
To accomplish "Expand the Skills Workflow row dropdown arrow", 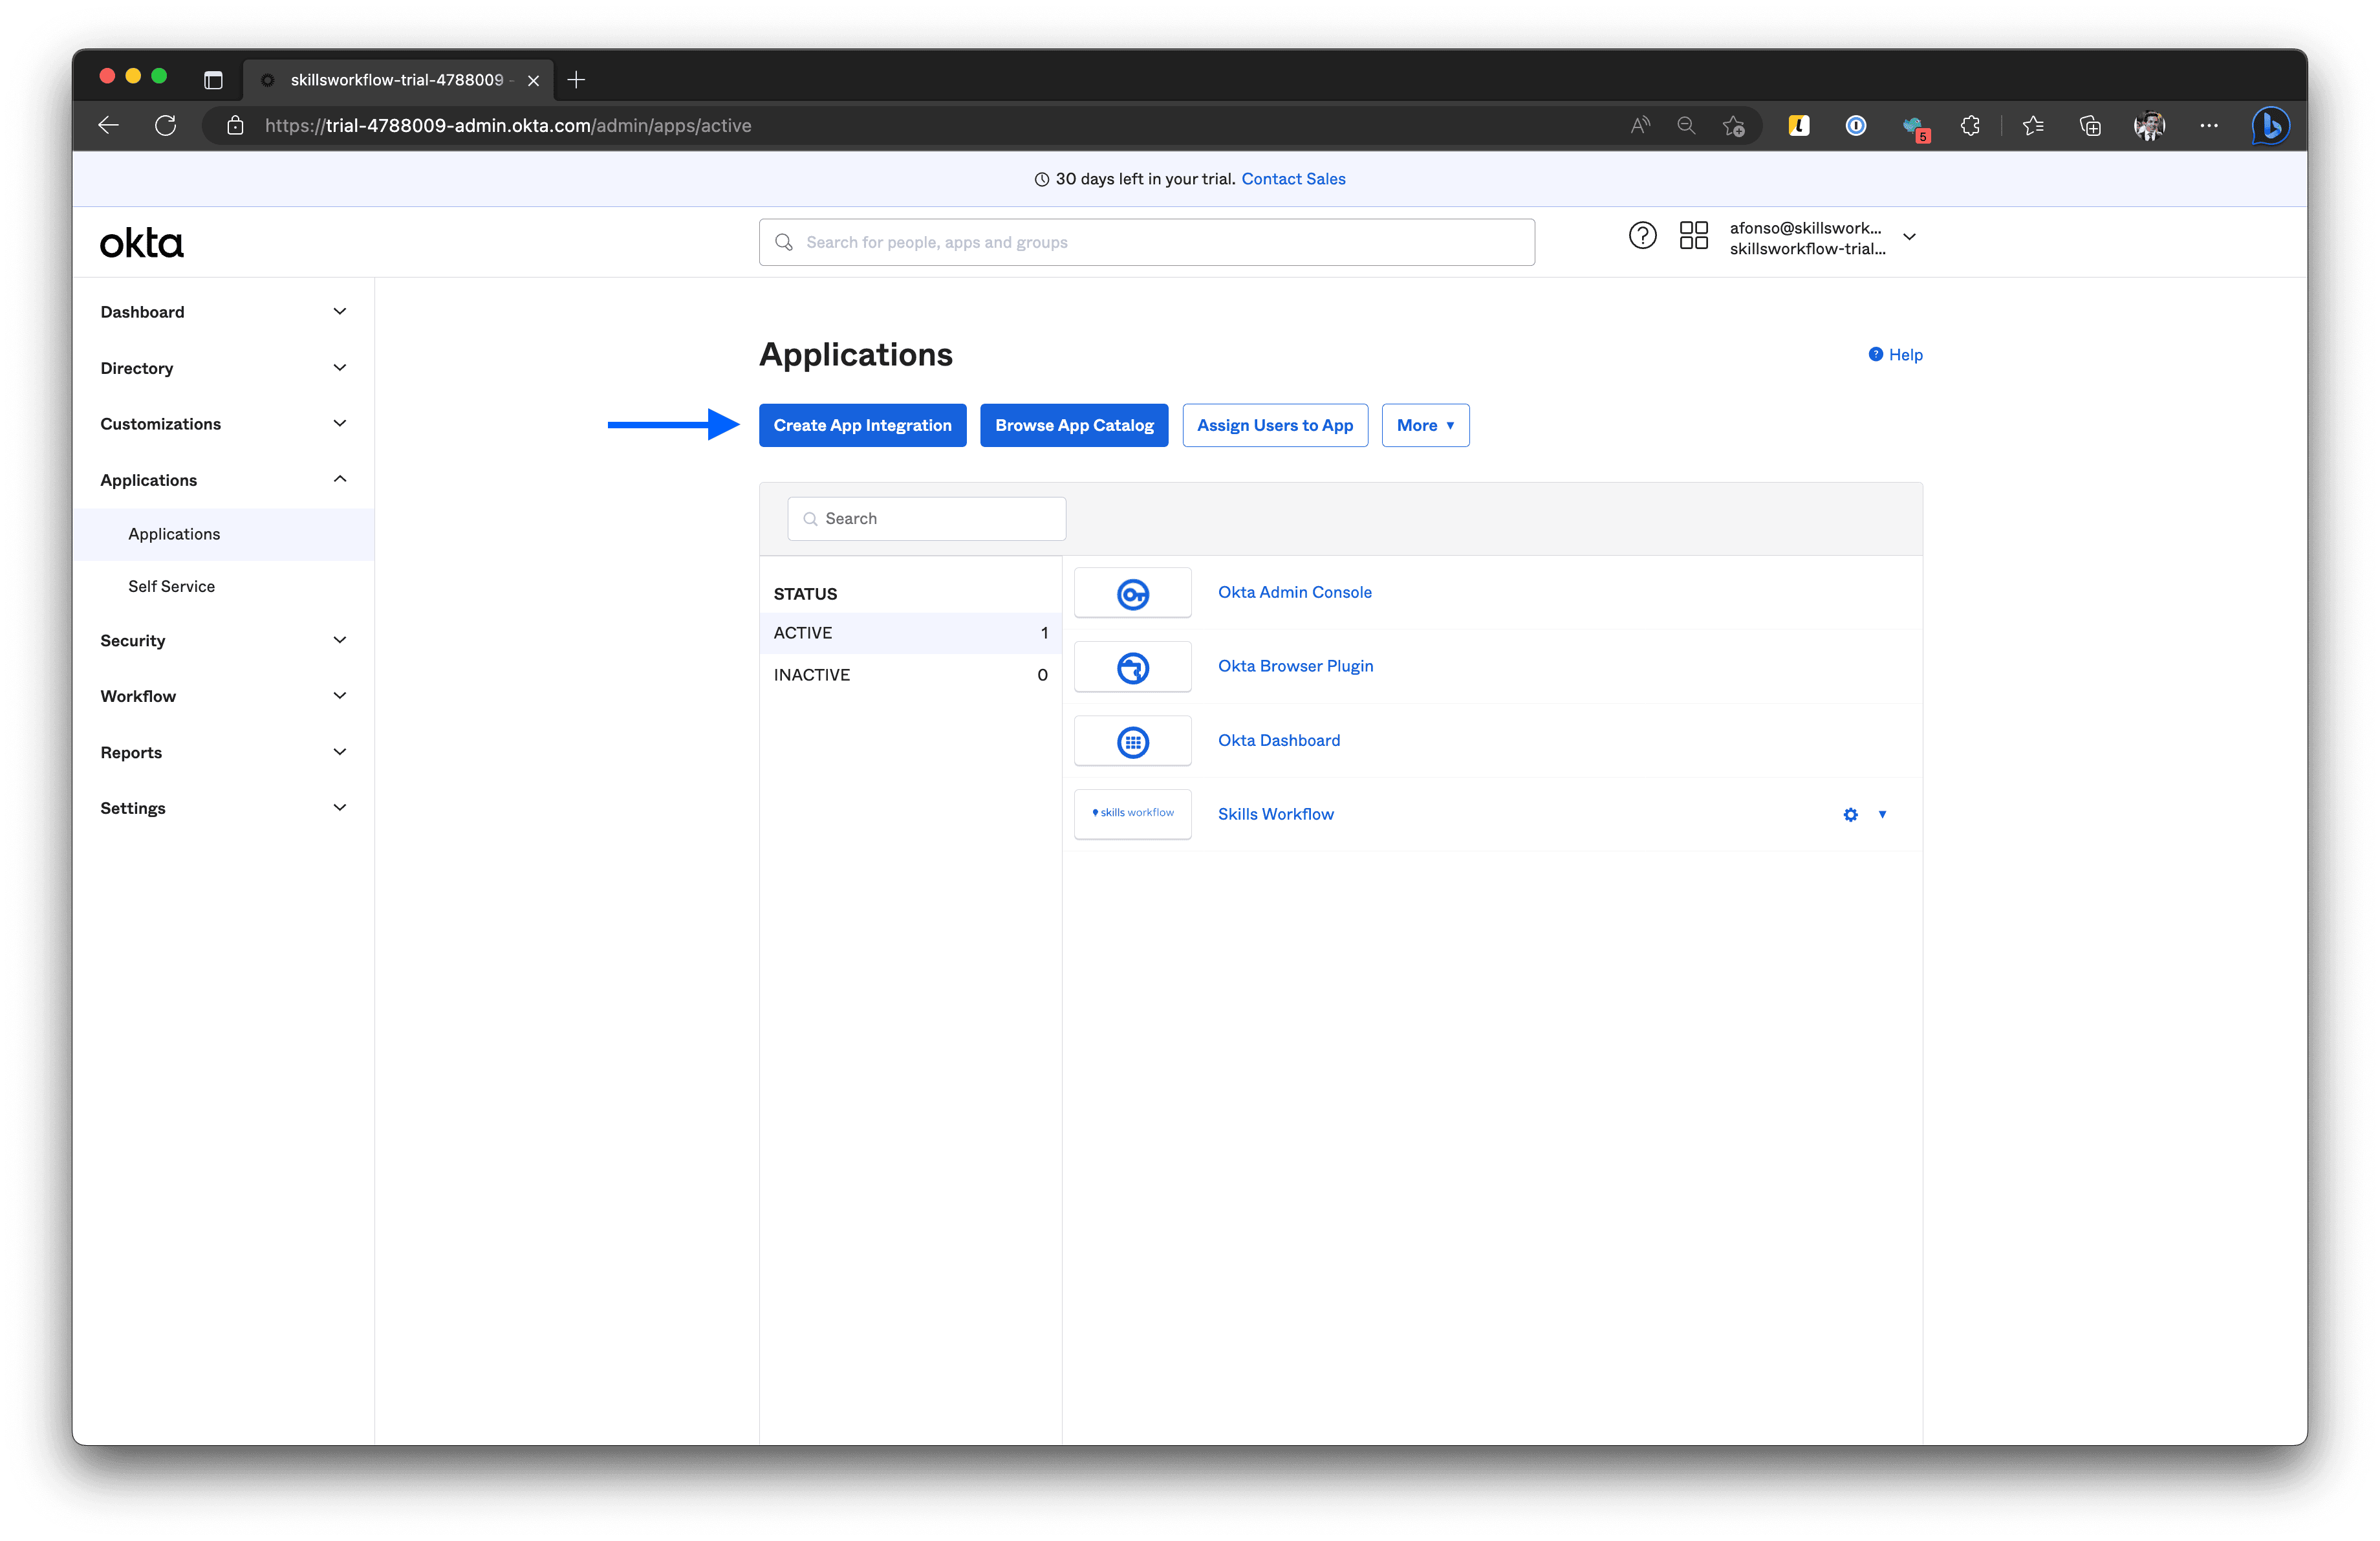I will pos(1882,815).
